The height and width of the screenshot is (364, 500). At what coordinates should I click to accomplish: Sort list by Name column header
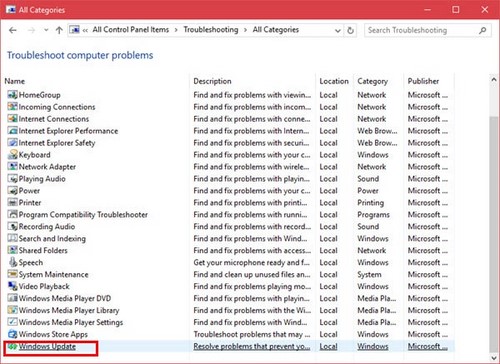15,81
